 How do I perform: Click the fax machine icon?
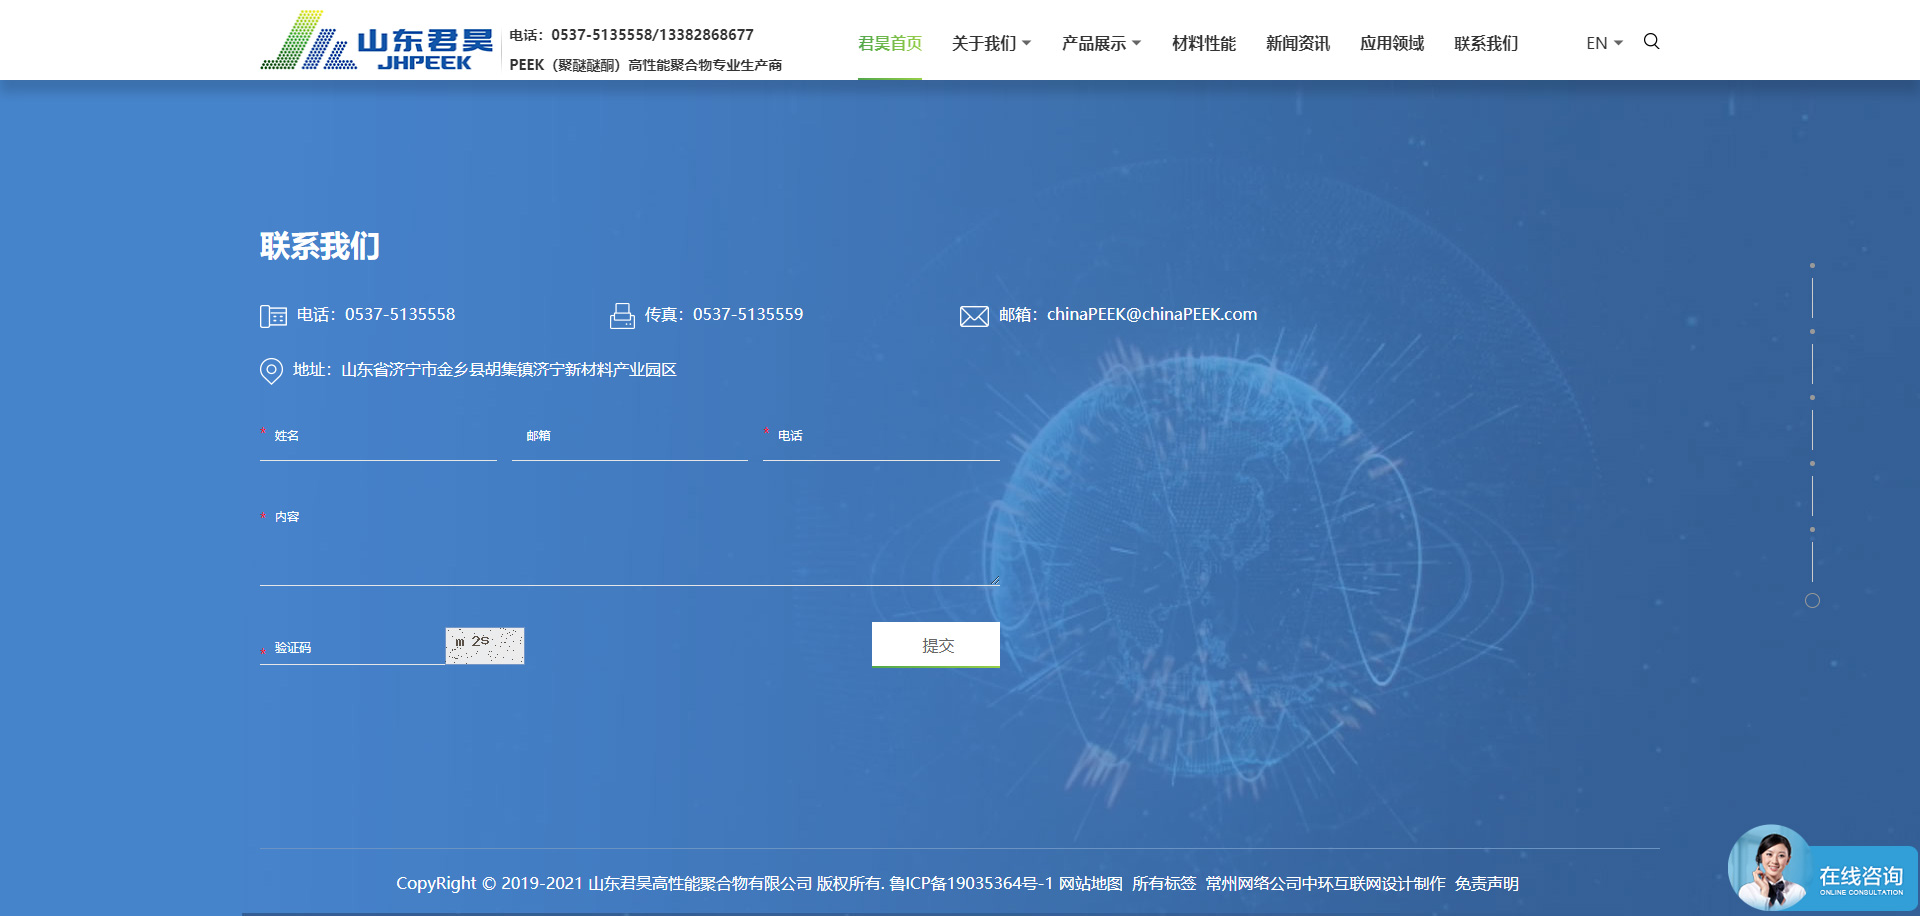(622, 316)
